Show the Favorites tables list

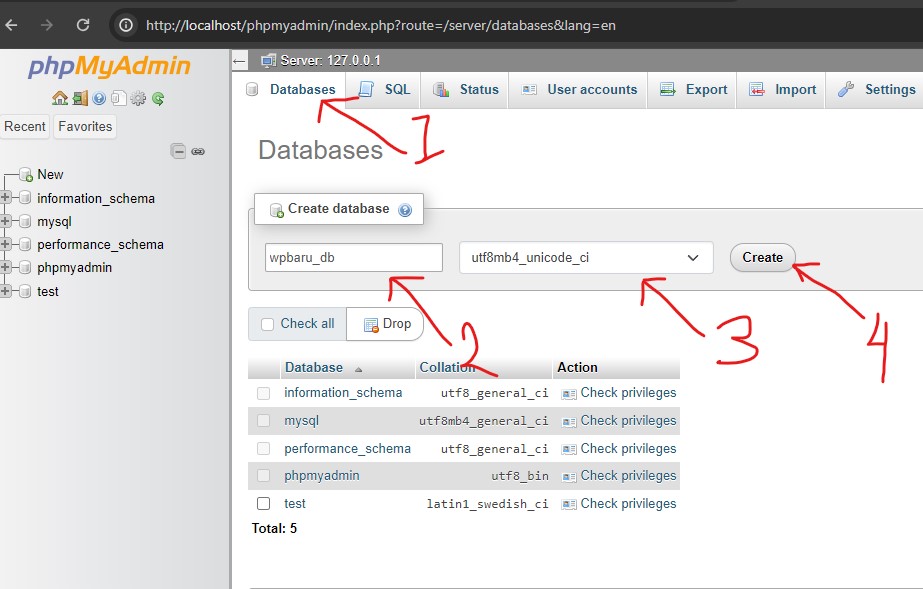click(85, 127)
